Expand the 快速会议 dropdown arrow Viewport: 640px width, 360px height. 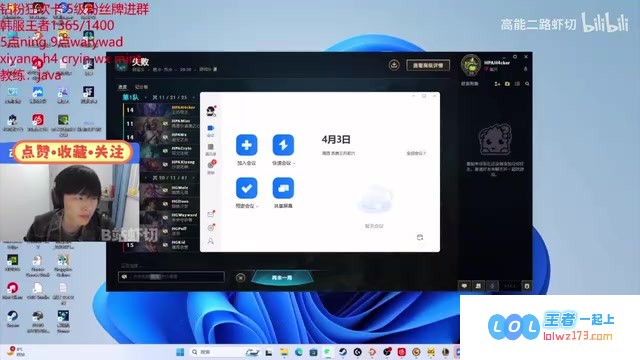[294, 163]
